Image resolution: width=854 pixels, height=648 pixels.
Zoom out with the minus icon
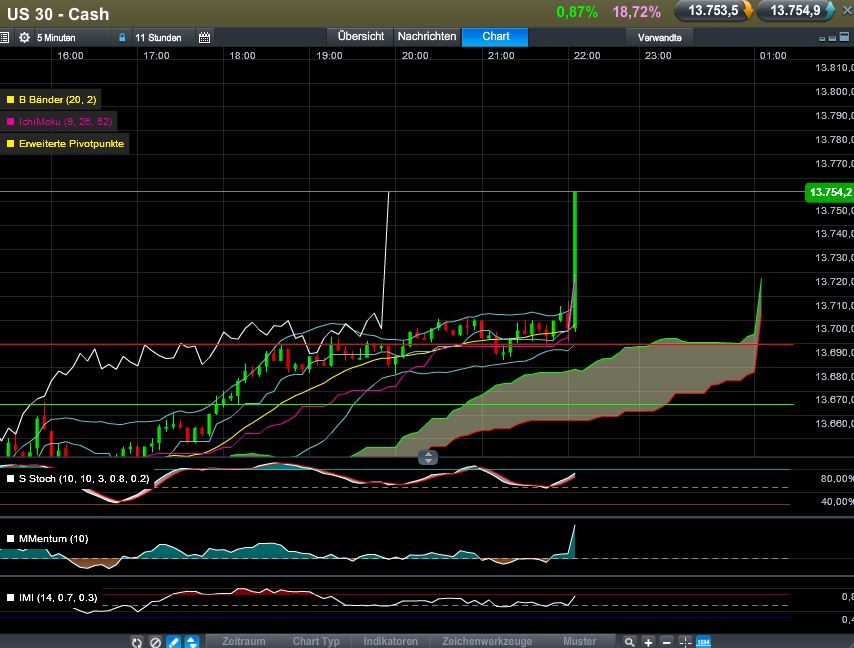[x=667, y=642]
